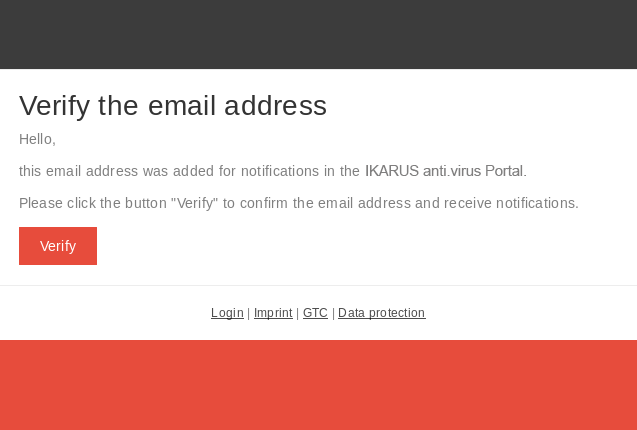Screen dimensions: 637x430
Task: Click the red footer banner
Action: [318, 385]
